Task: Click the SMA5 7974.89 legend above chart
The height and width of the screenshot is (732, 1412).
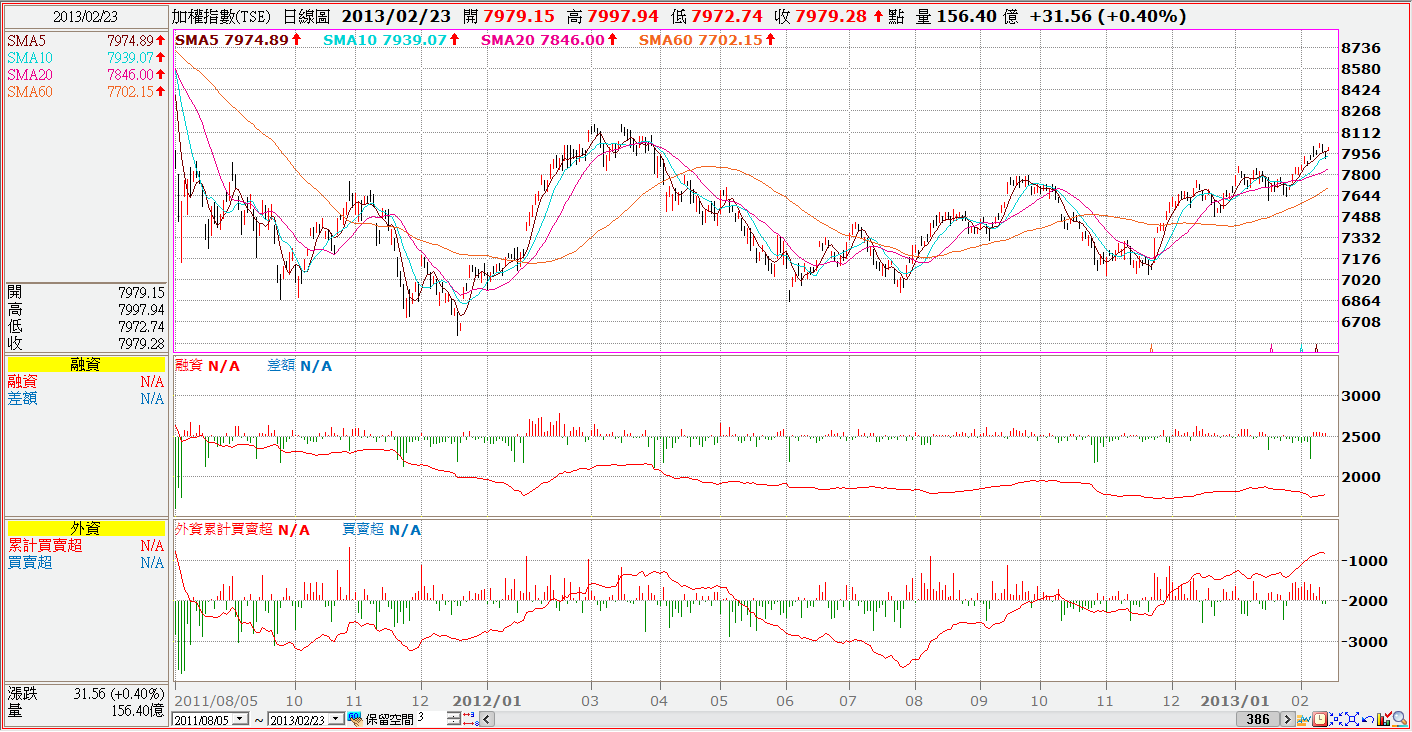Action: coord(238,40)
